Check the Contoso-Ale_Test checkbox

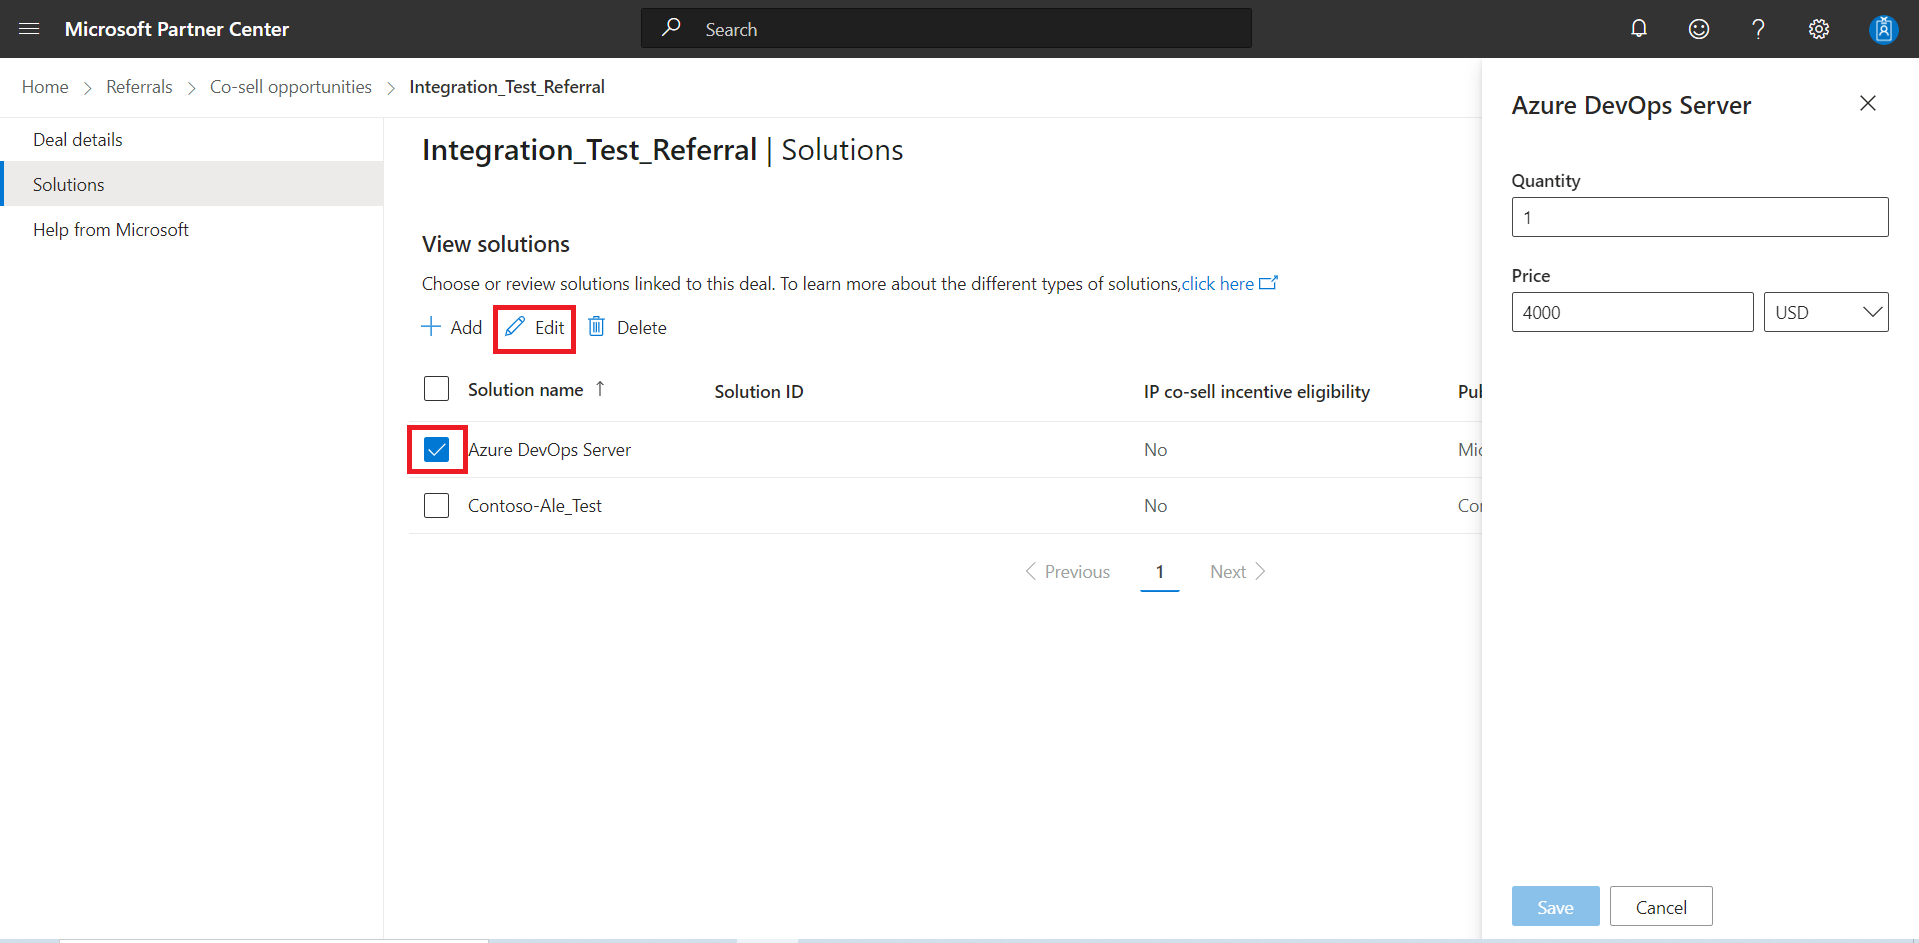[437, 505]
